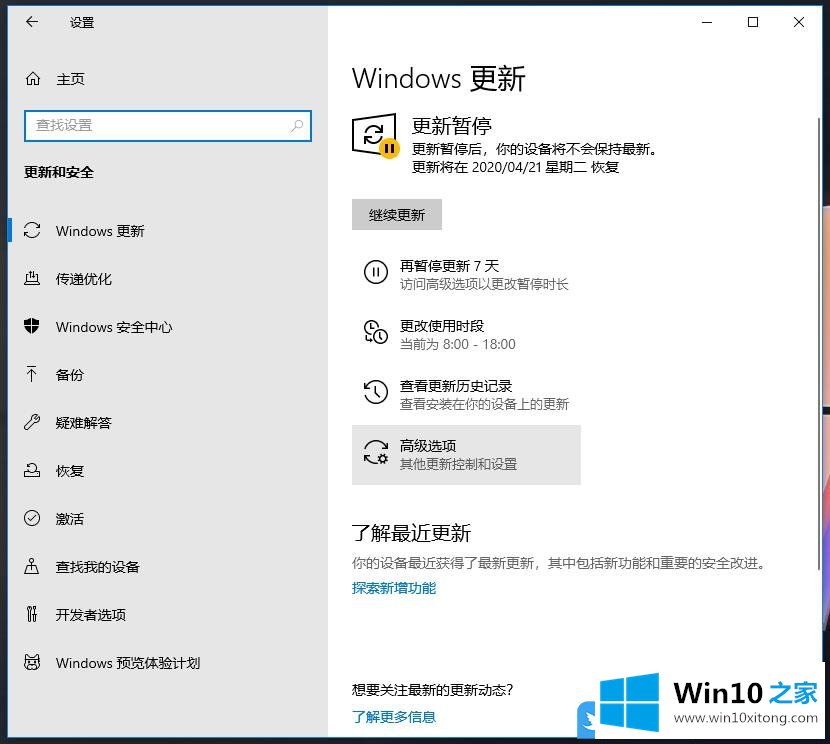Click the magnifier icon in search box

[x=297, y=125]
